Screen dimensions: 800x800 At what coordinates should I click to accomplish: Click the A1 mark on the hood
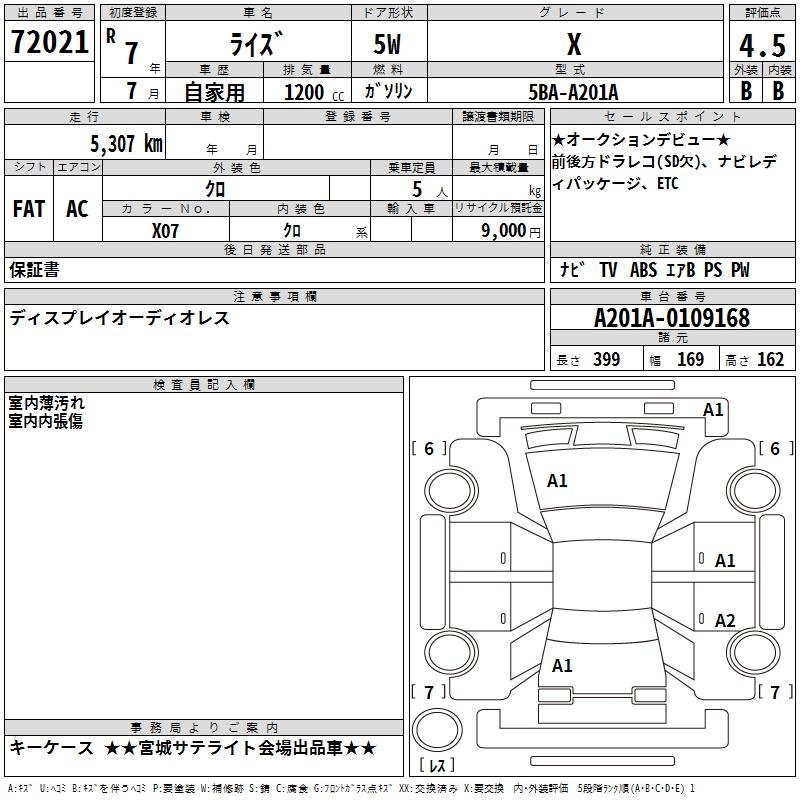point(557,481)
